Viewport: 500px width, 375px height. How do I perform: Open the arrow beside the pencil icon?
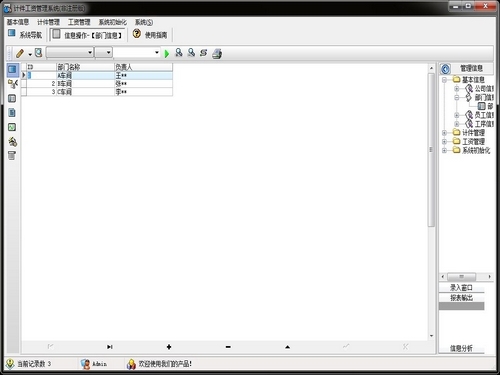pos(30,54)
